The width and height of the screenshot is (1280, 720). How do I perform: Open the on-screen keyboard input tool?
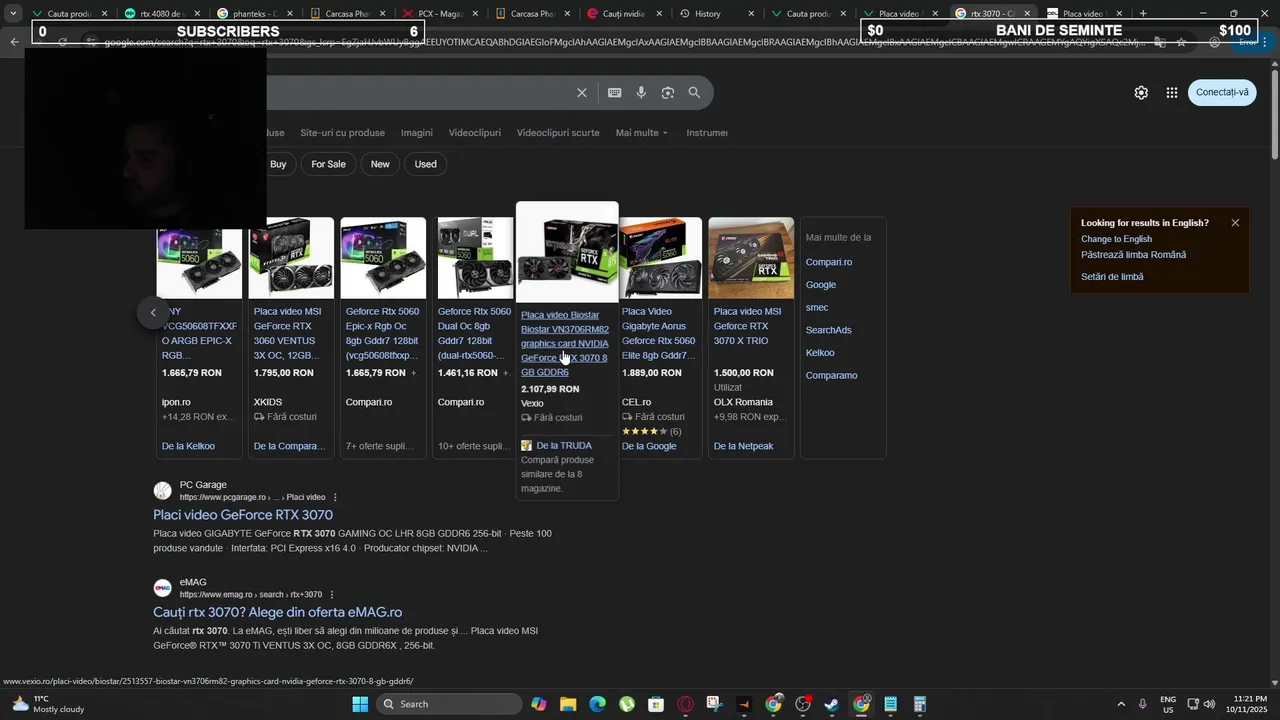point(614,93)
